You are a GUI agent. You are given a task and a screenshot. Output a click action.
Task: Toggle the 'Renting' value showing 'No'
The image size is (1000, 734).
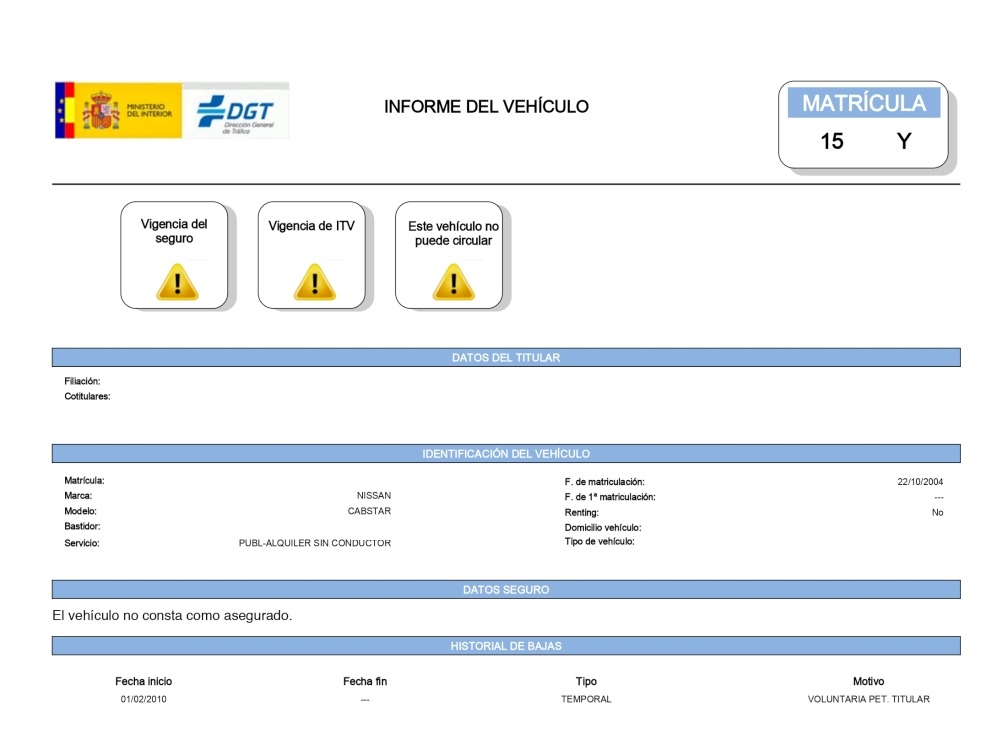click(x=938, y=511)
